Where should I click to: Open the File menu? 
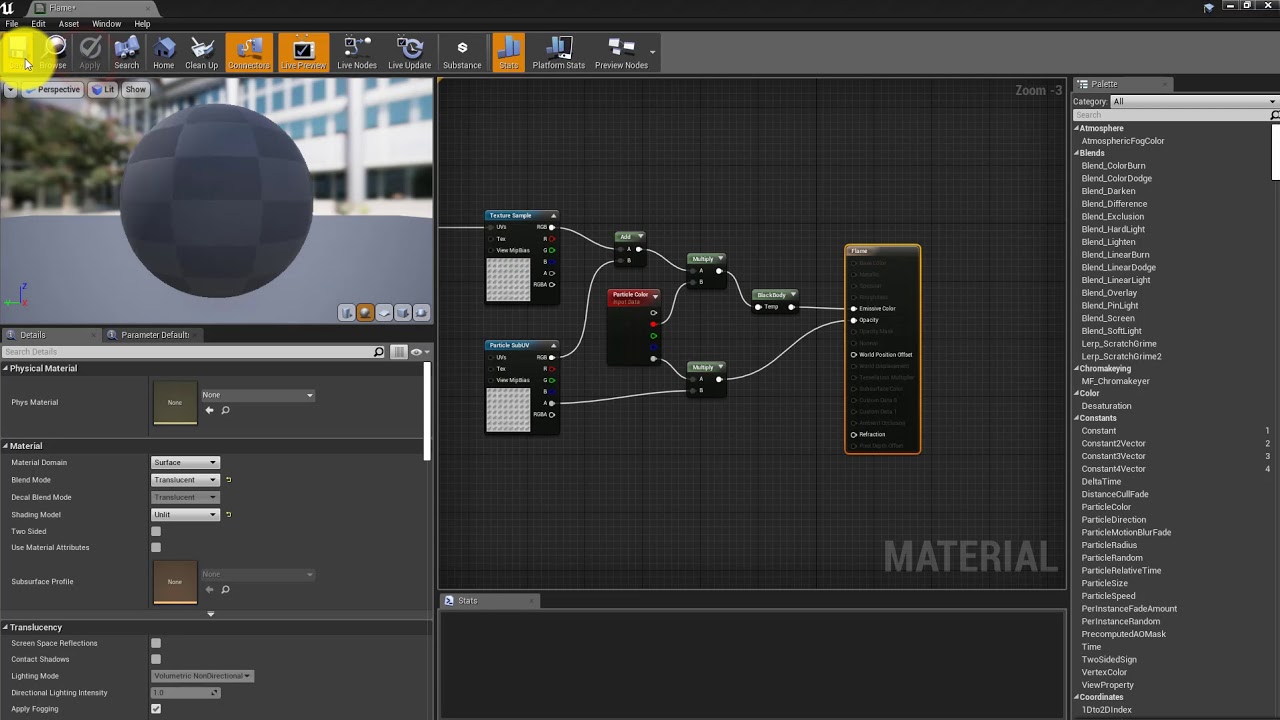click(x=12, y=24)
